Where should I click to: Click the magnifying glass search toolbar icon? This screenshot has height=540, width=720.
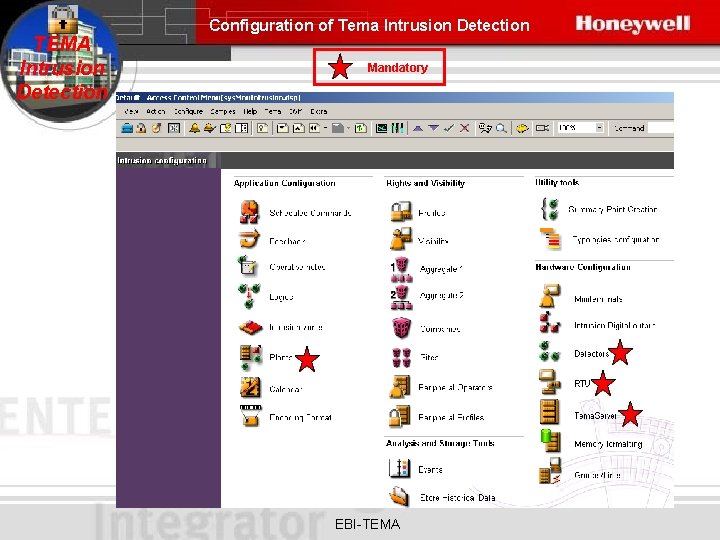501,128
